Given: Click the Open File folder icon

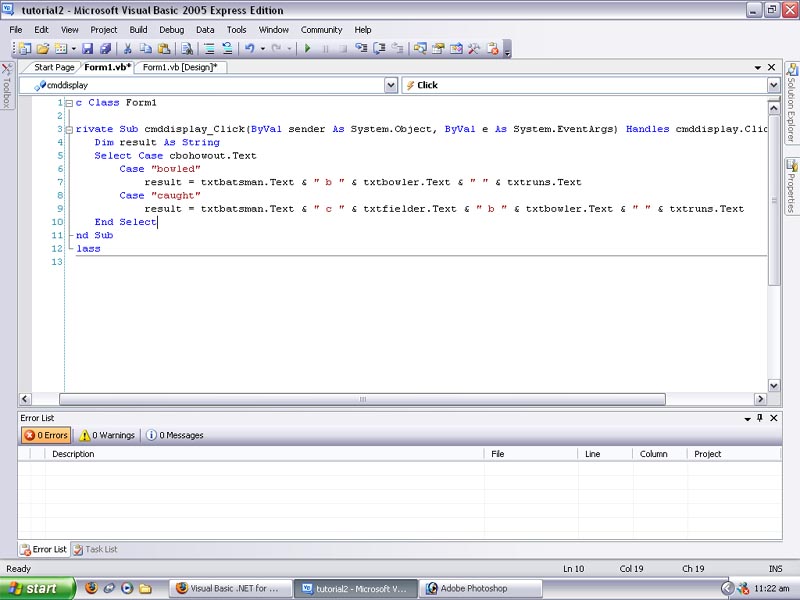Looking at the screenshot, I should pos(43,48).
